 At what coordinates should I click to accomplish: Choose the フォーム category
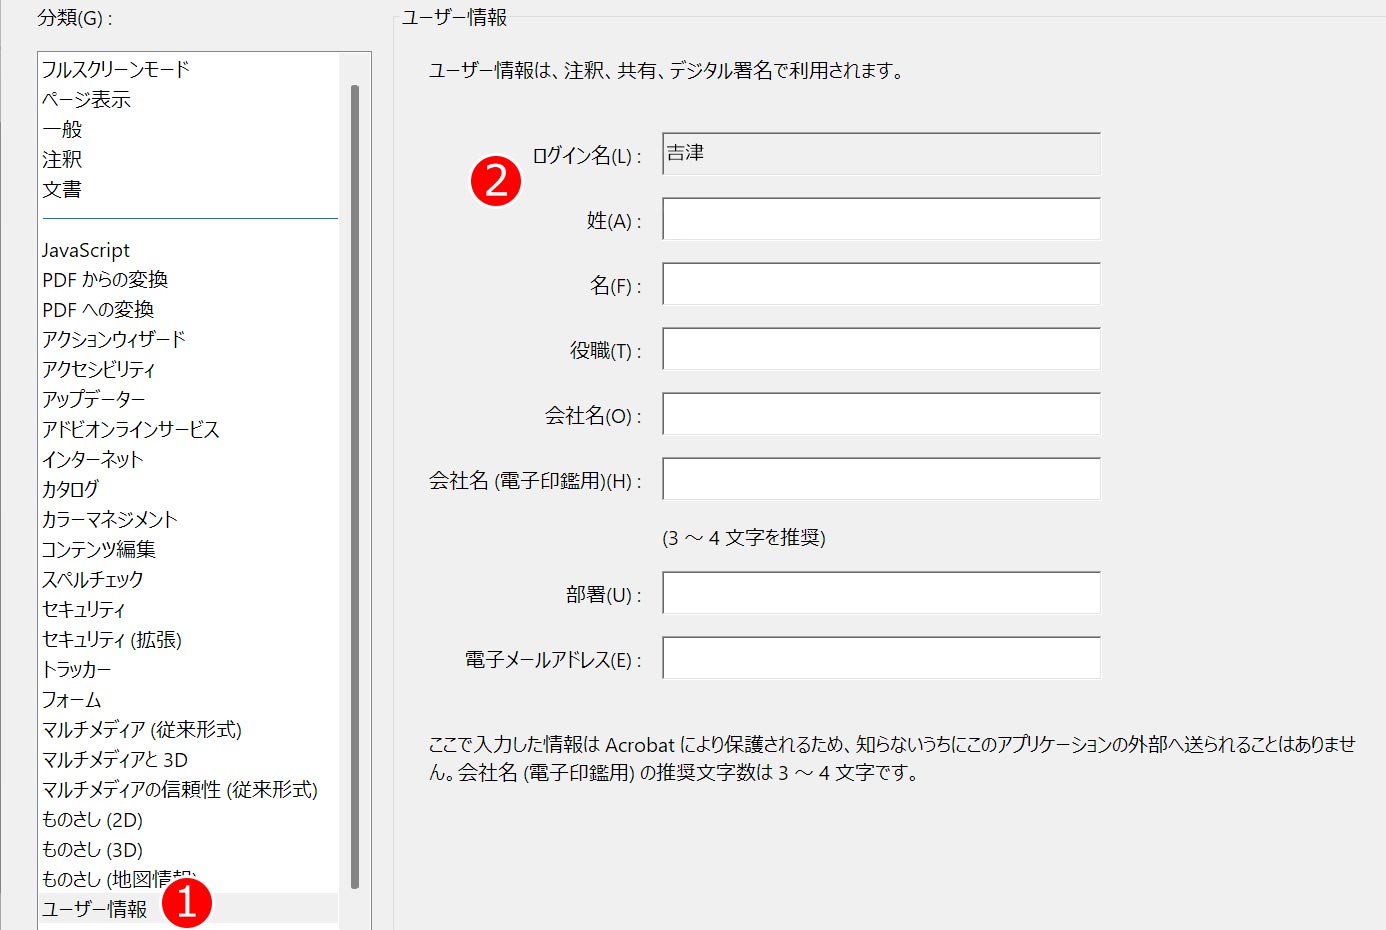[x=71, y=700]
